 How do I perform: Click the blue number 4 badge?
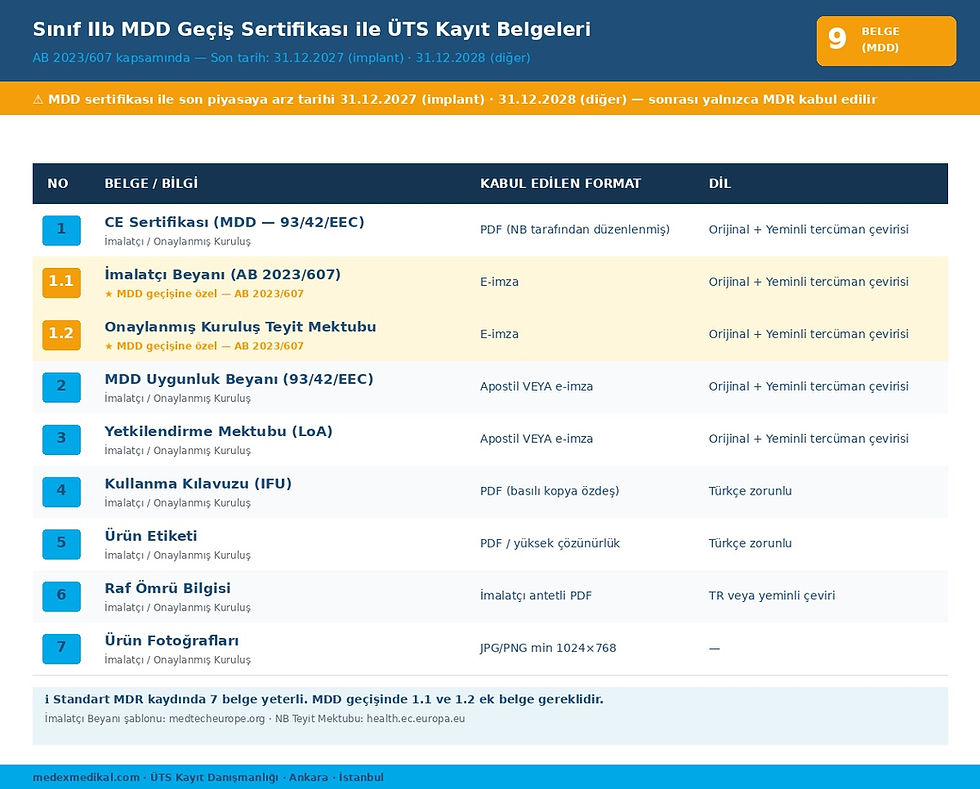61,491
